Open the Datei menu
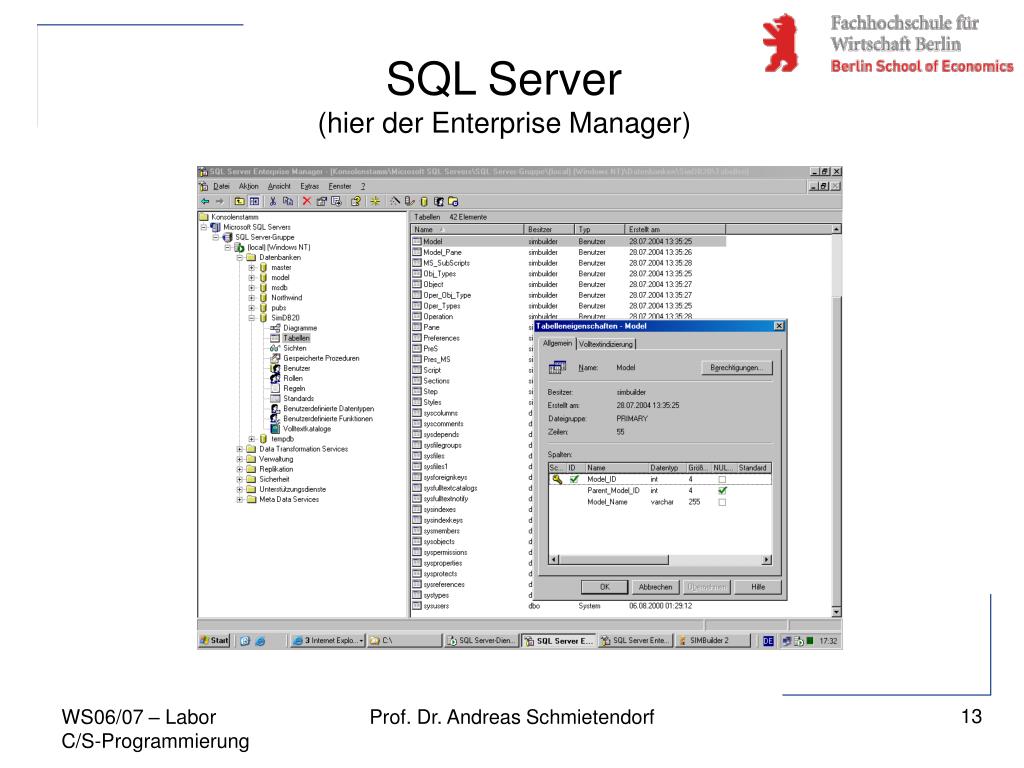This screenshot has height=768, width=1024. click(221, 186)
